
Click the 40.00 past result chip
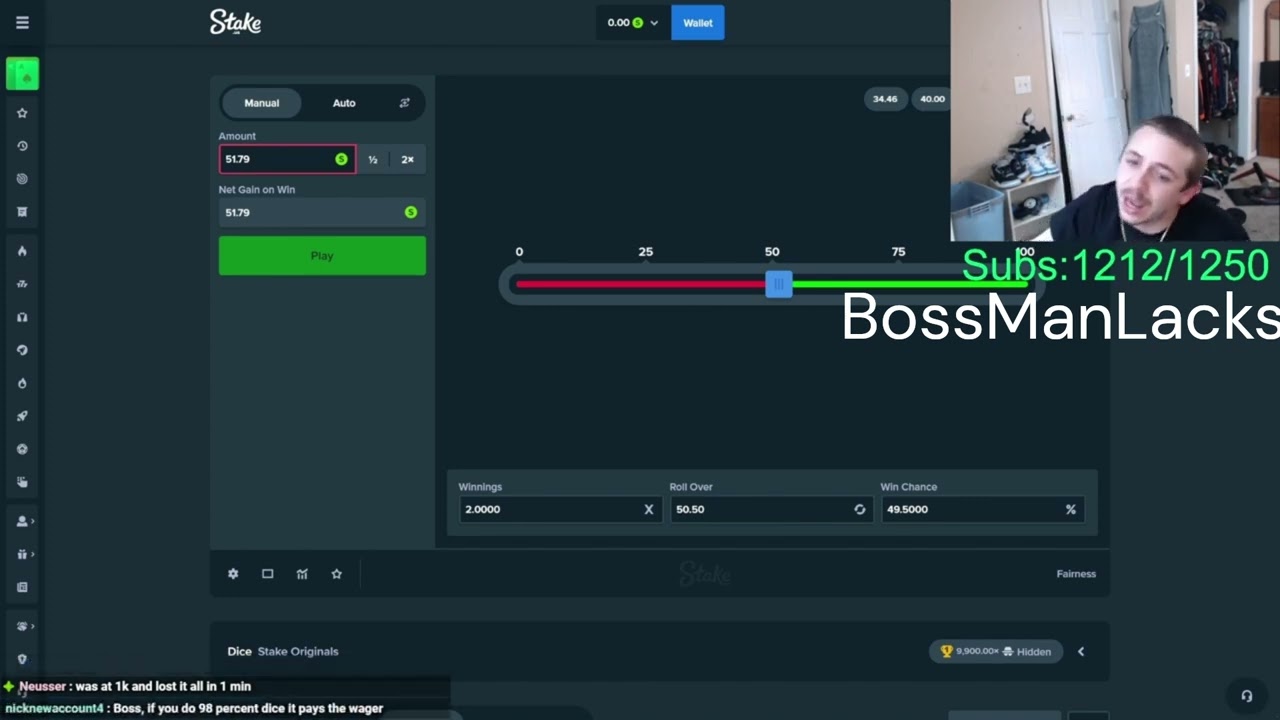coord(932,99)
